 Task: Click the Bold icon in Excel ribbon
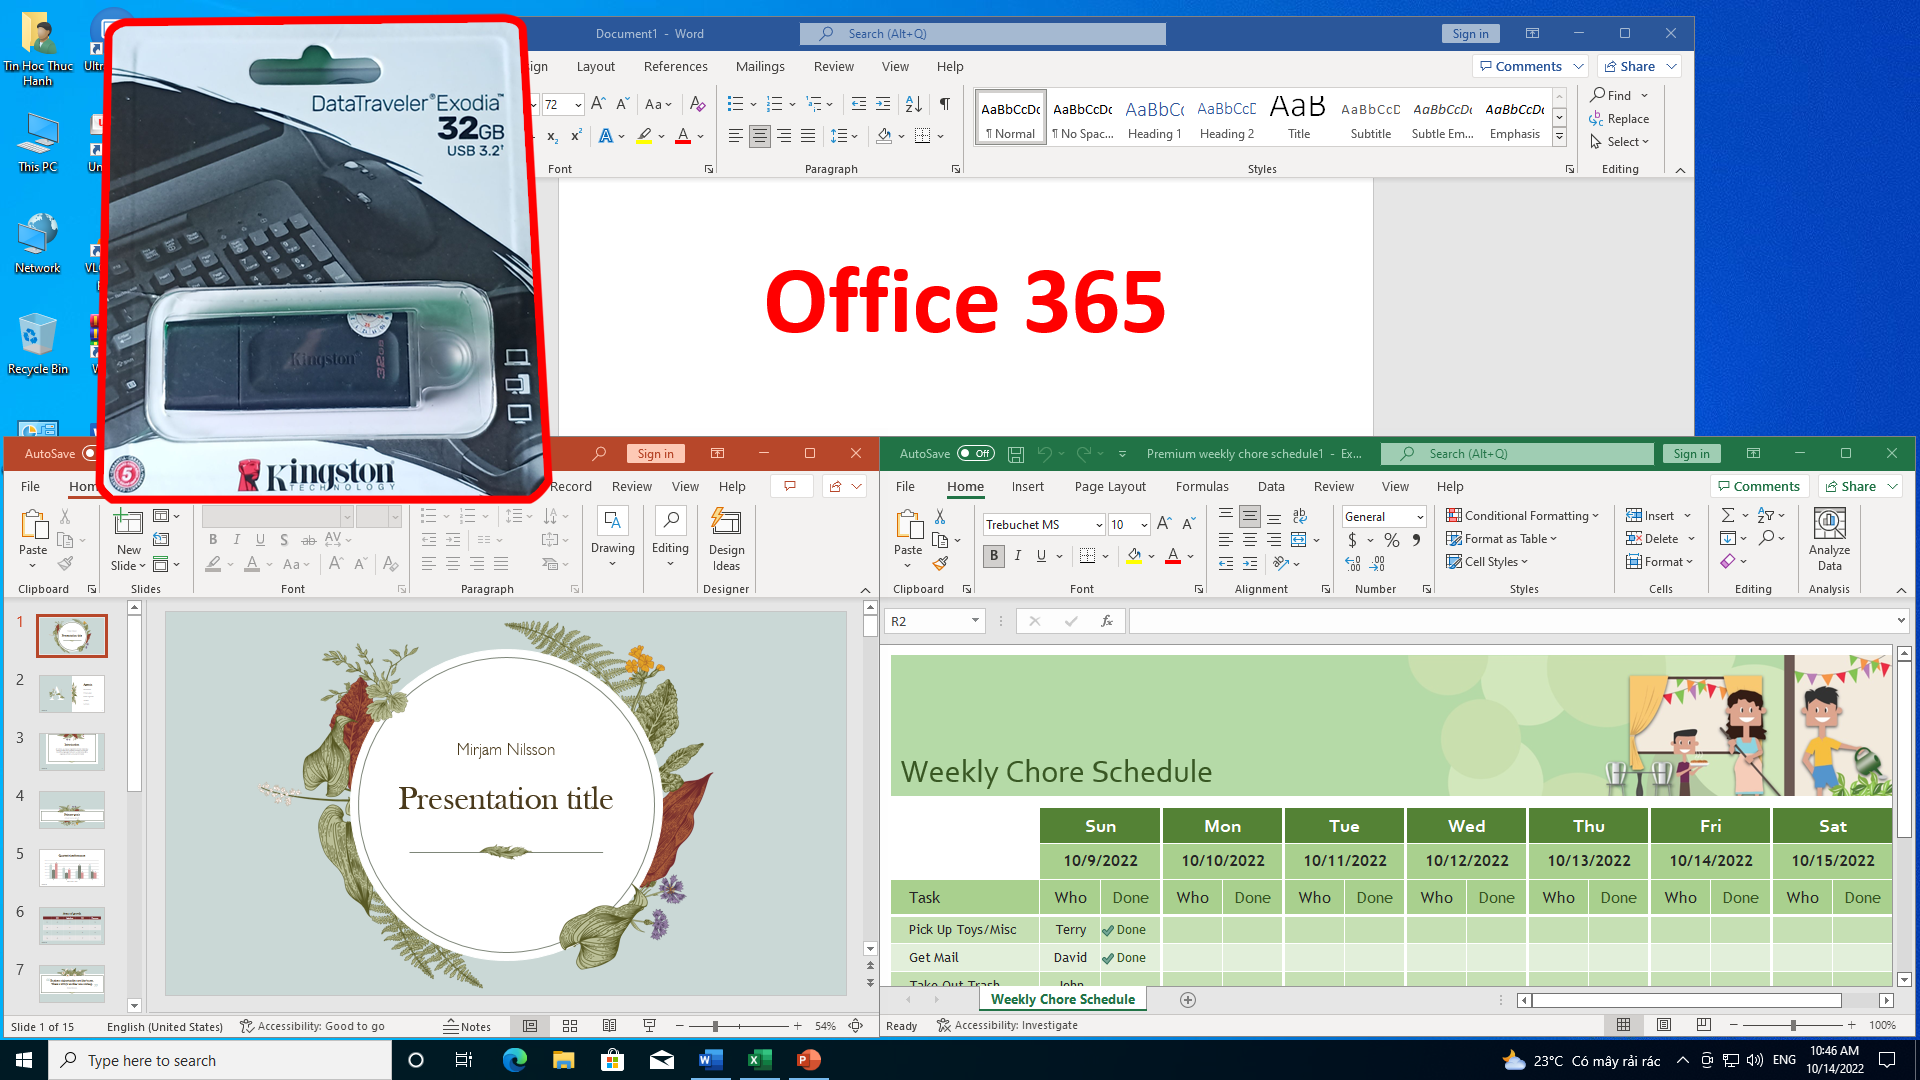click(x=994, y=556)
